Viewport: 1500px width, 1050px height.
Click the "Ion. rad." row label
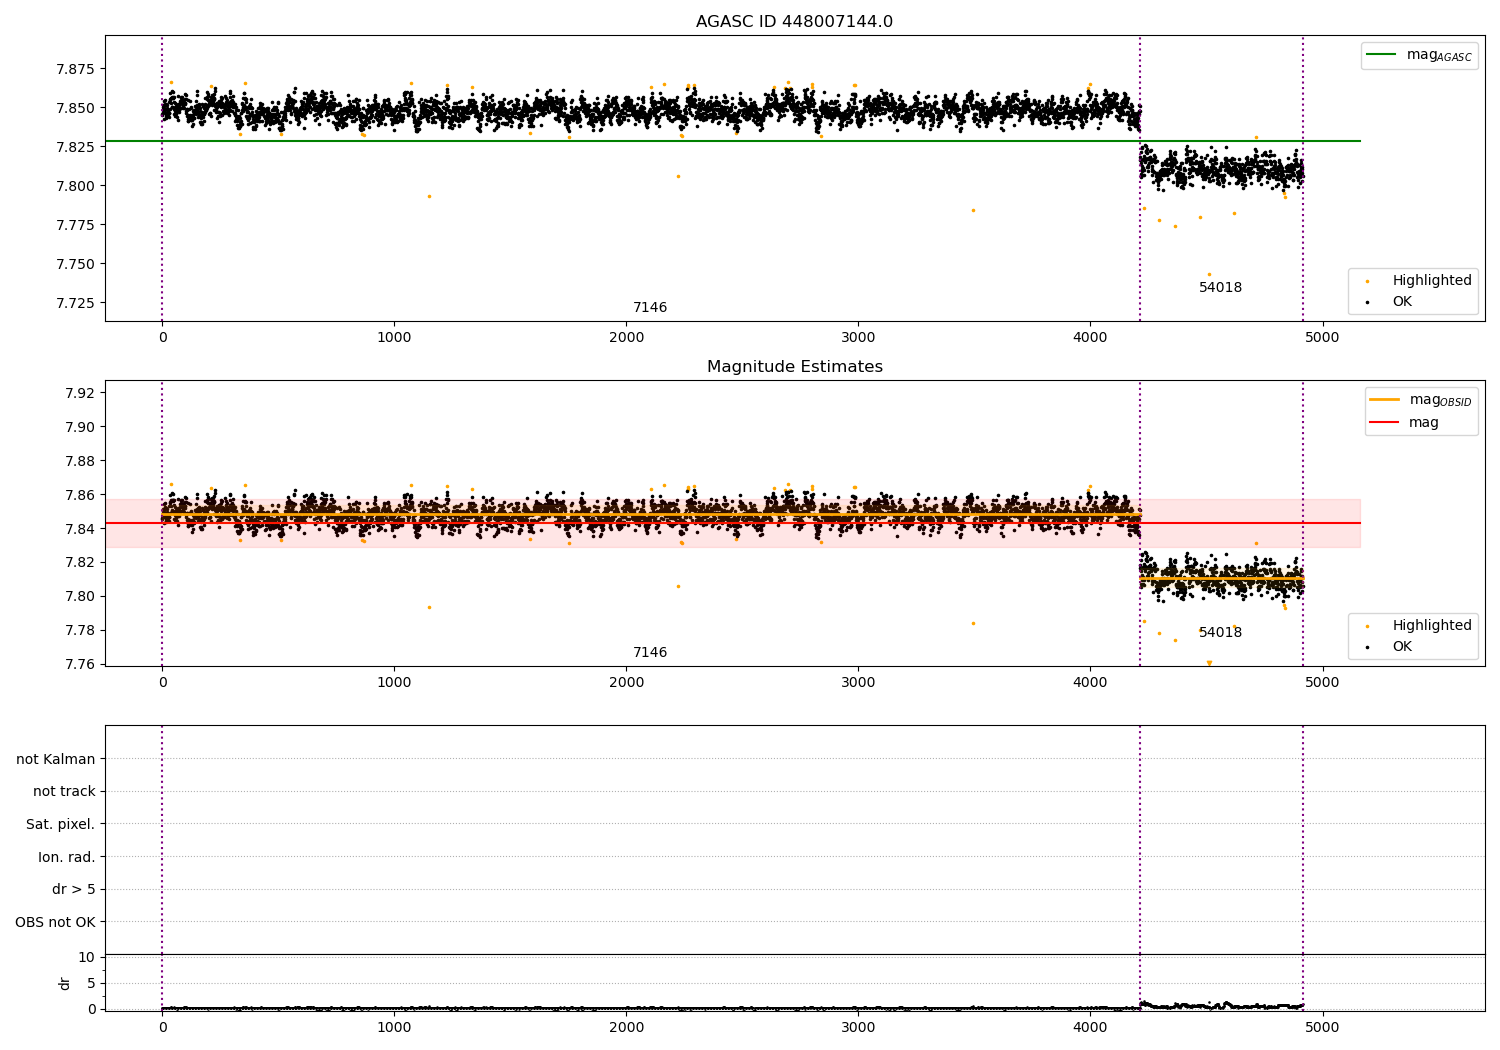point(66,858)
